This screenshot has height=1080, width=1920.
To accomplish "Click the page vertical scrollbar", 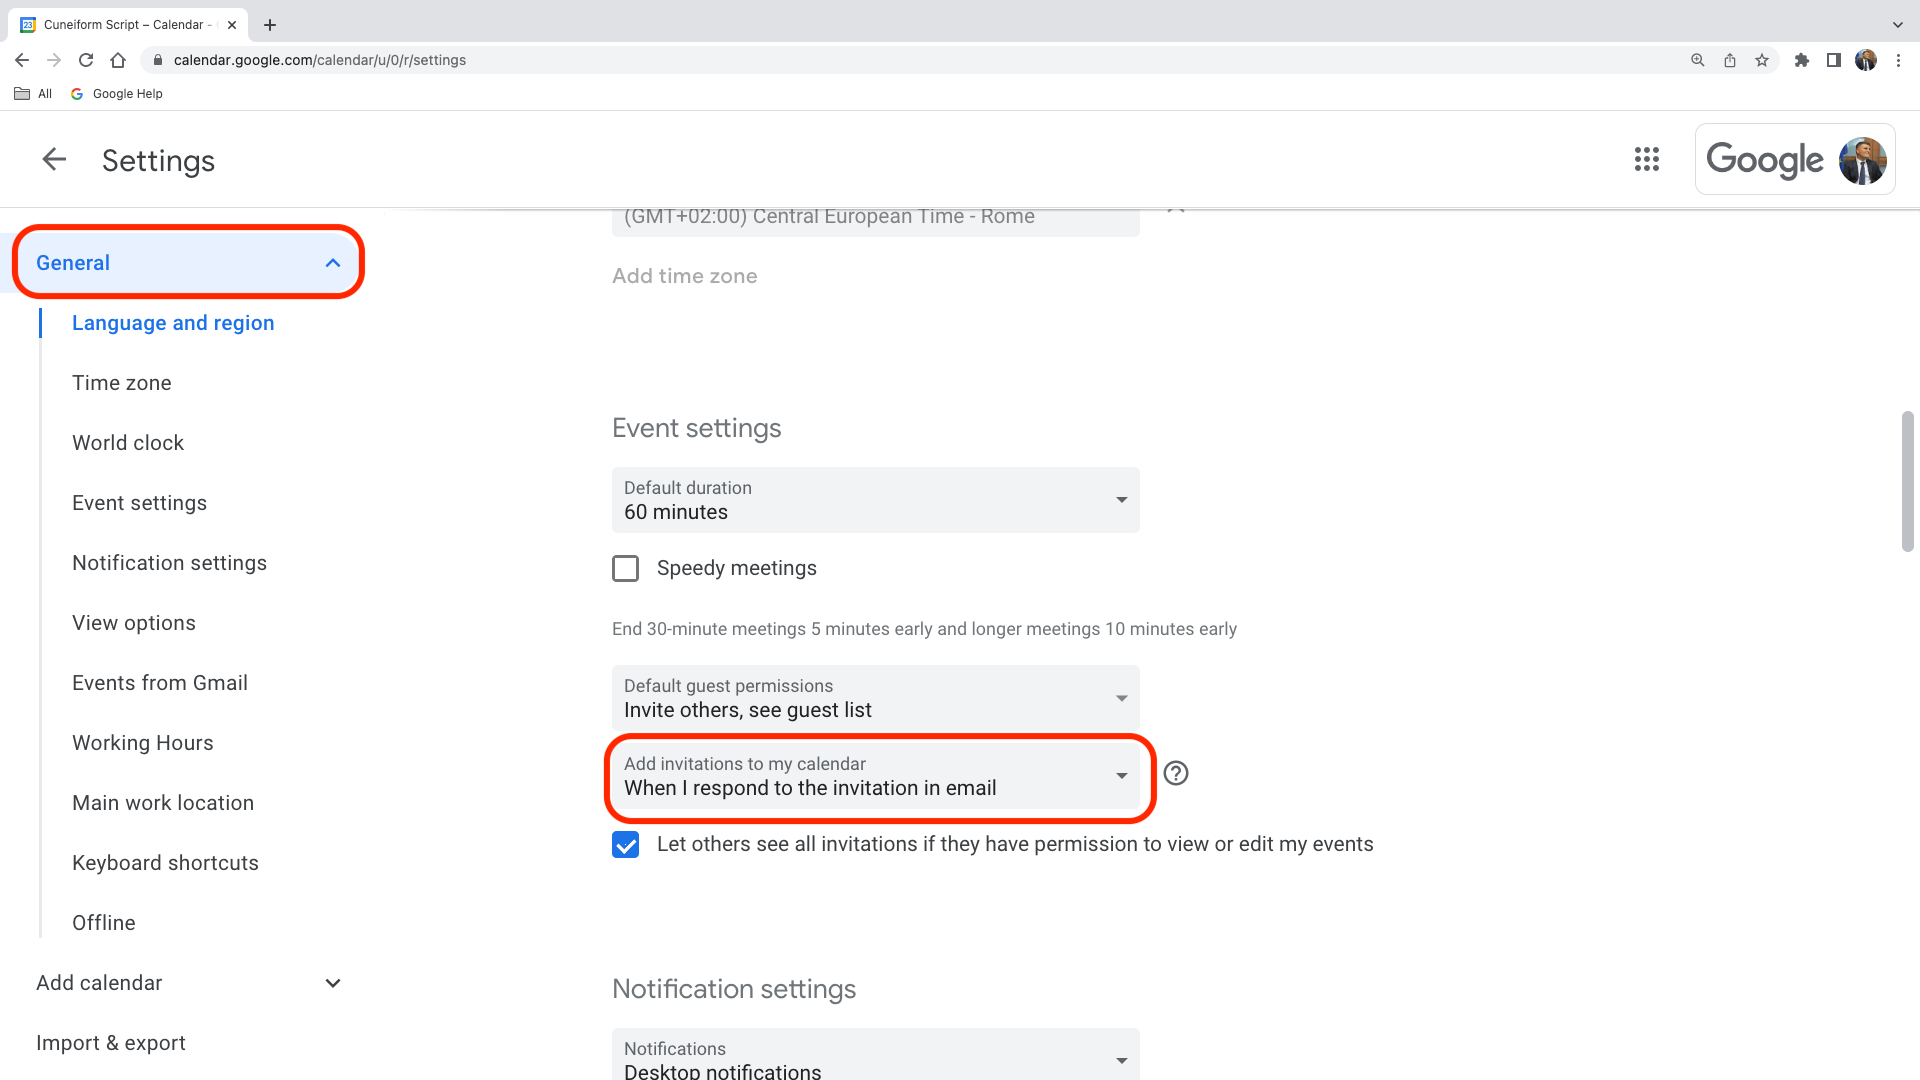I will [x=1907, y=480].
